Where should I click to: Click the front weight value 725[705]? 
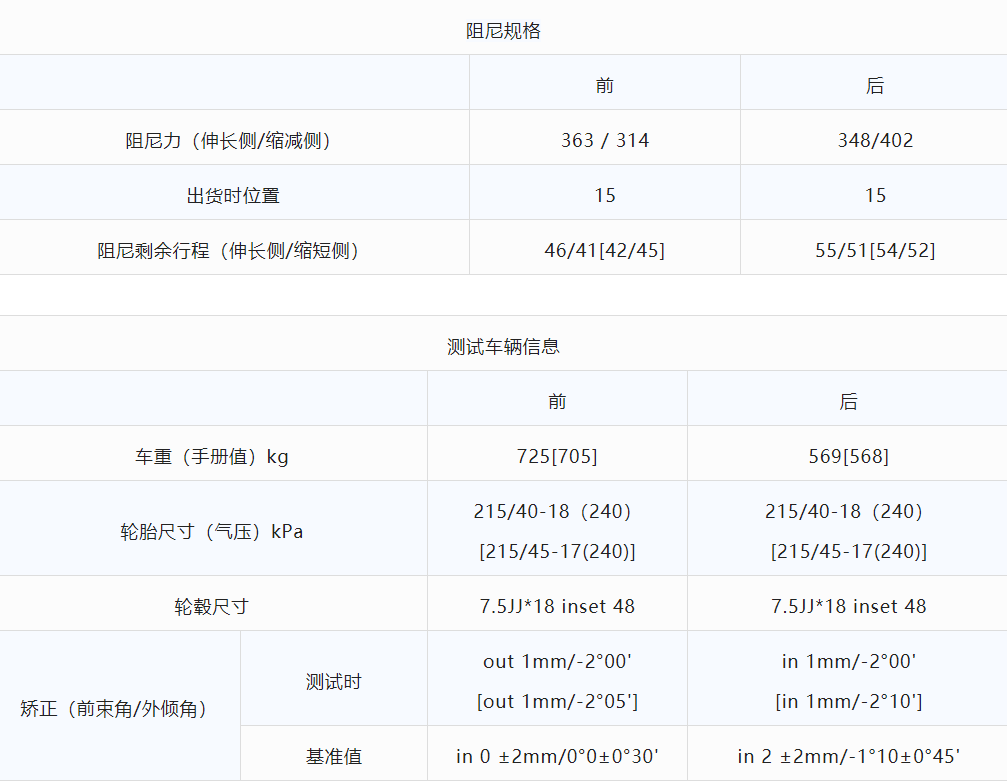557,457
